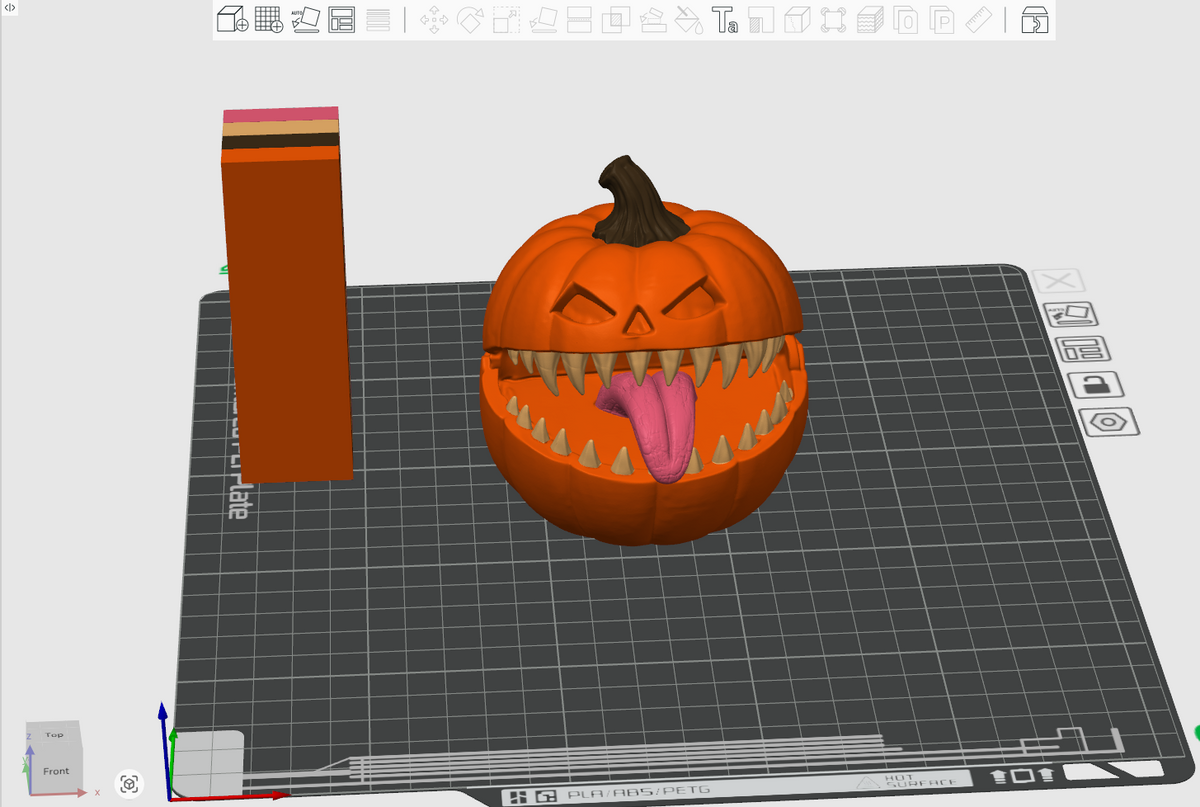Open the Text shape tool (Ta)
This screenshot has width=1200, height=807.
[725, 20]
